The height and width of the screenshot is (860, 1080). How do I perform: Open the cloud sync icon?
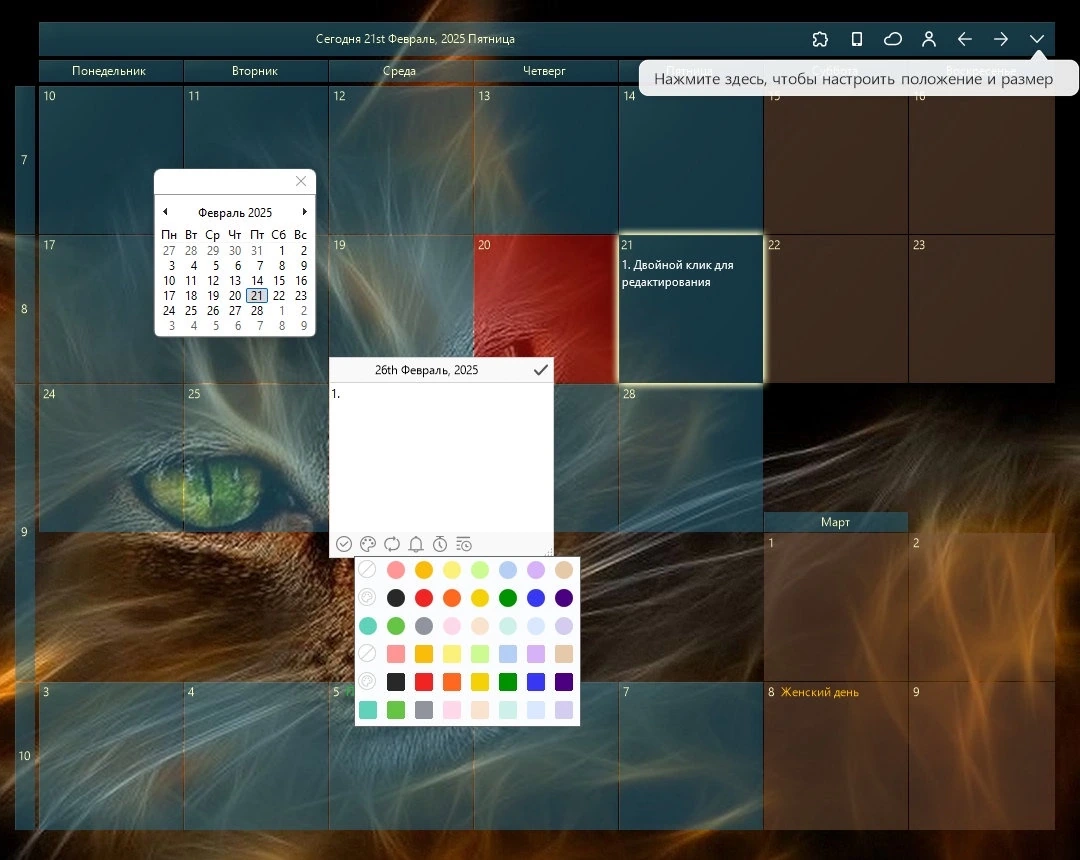893,39
